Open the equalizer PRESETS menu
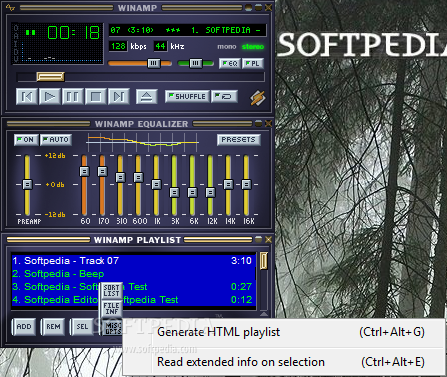Image resolution: width=447 pixels, height=377 pixels. point(238,140)
